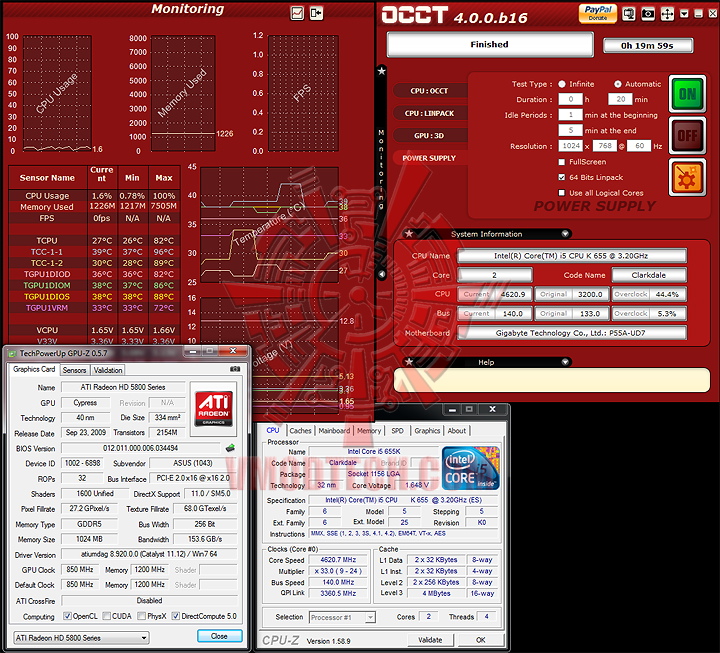Switch to CPU : OCCT test tab
The height and width of the screenshot is (653, 720).
pyautogui.click(x=429, y=91)
